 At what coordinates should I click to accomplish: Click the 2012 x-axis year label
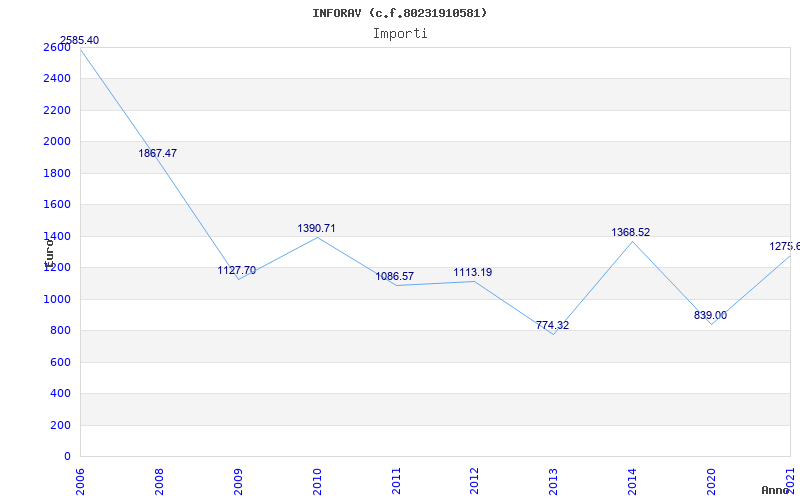pos(474,482)
